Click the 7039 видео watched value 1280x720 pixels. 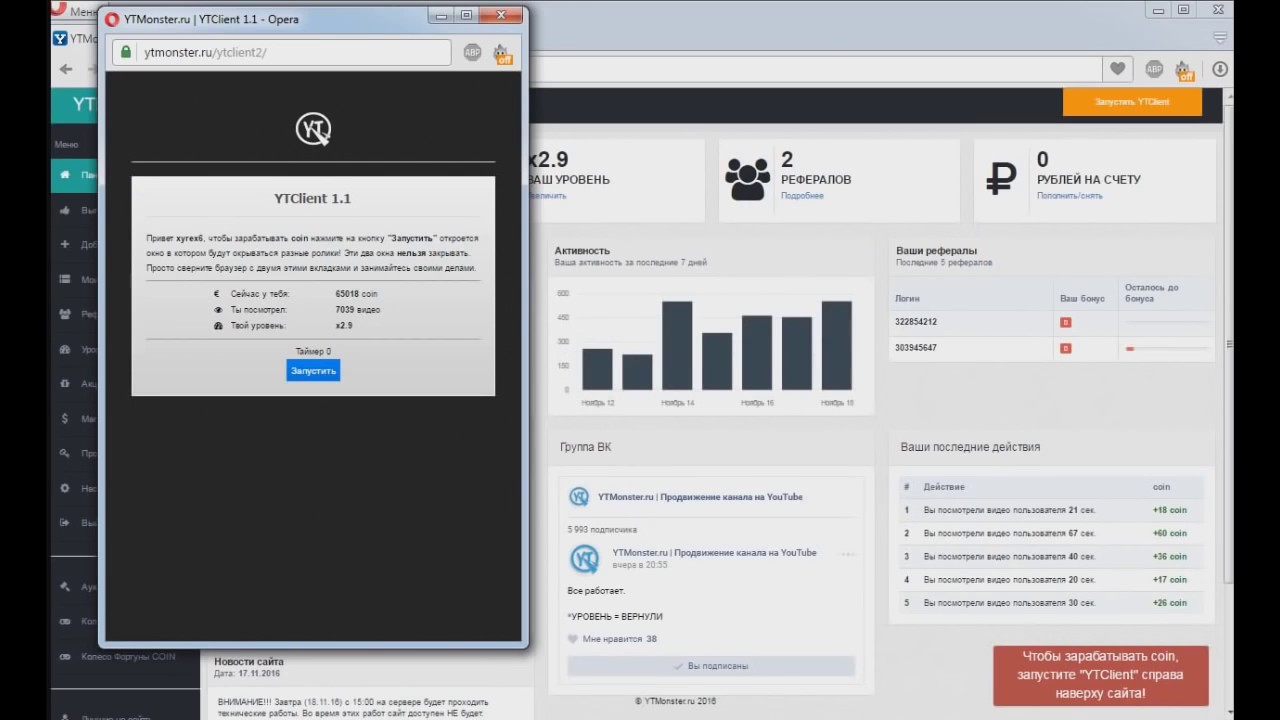[x=358, y=310]
